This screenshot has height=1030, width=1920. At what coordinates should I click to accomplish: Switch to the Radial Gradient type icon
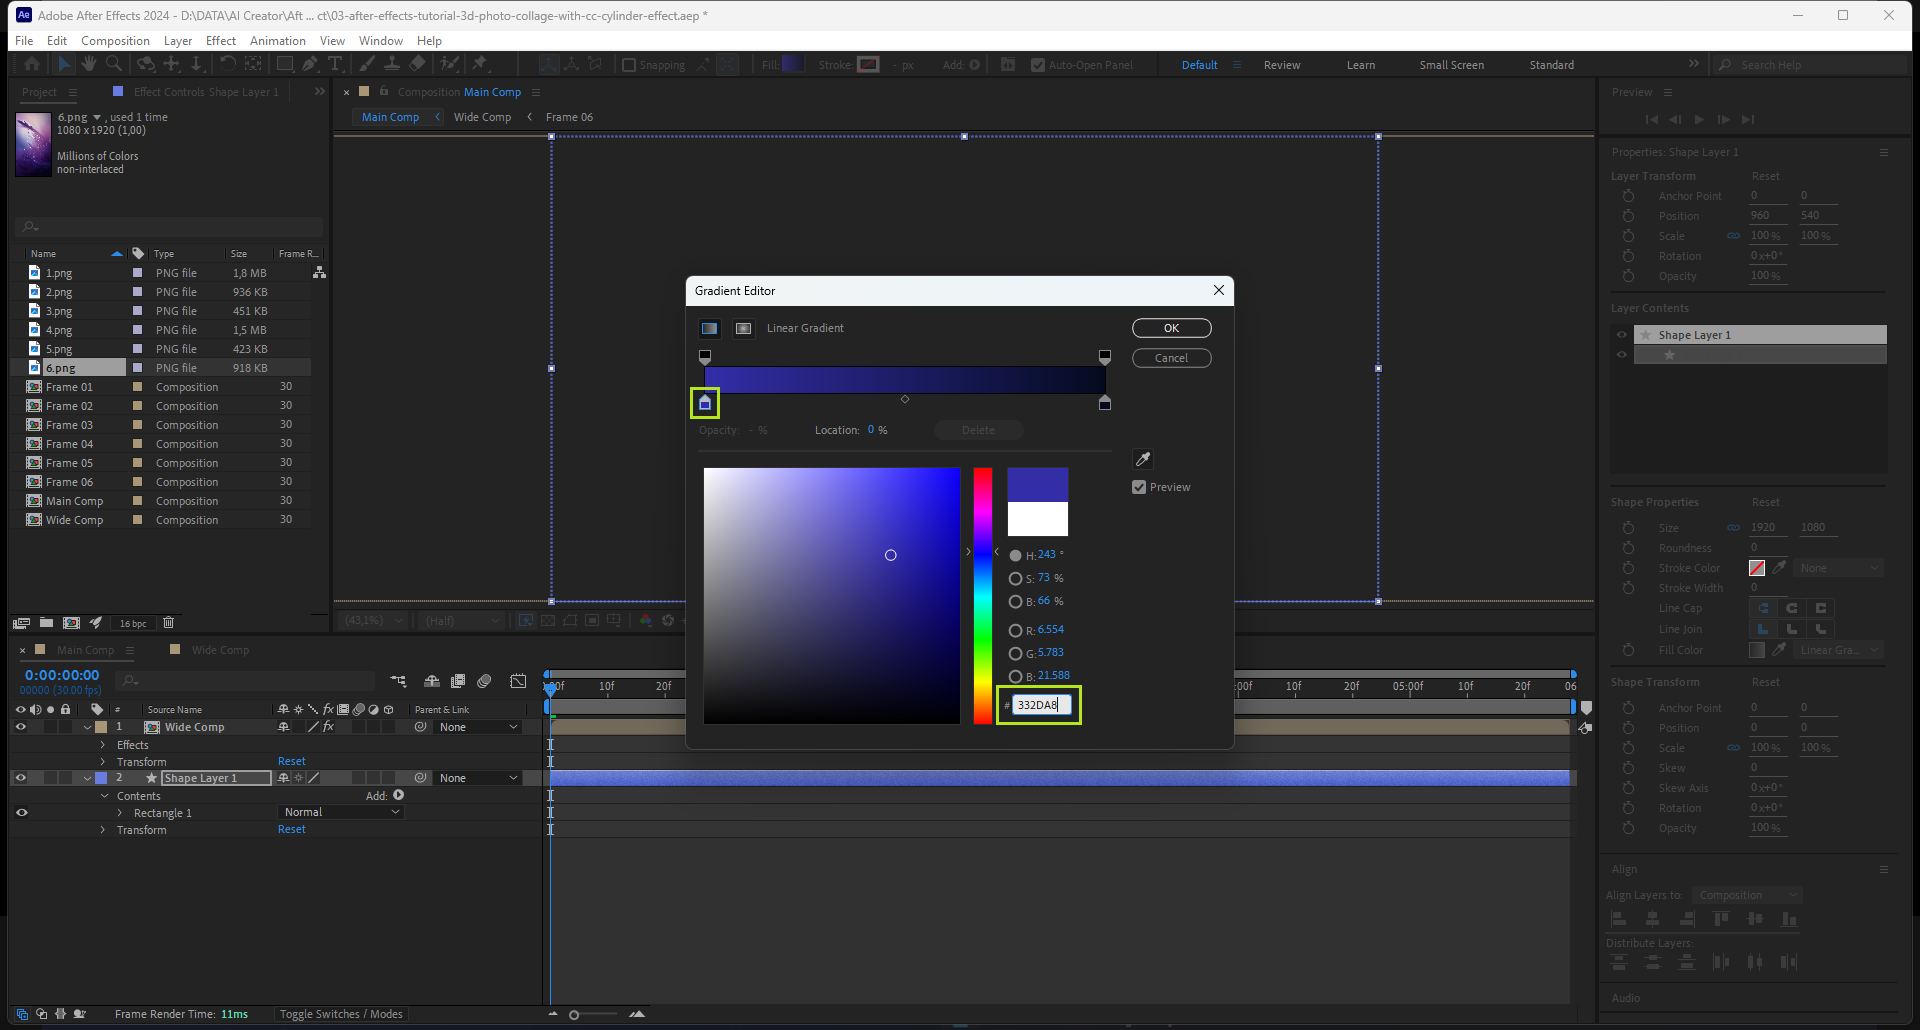click(743, 329)
